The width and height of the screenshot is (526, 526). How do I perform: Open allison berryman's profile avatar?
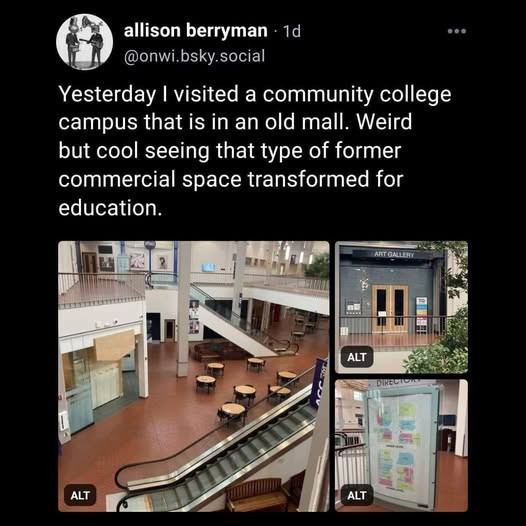point(85,42)
